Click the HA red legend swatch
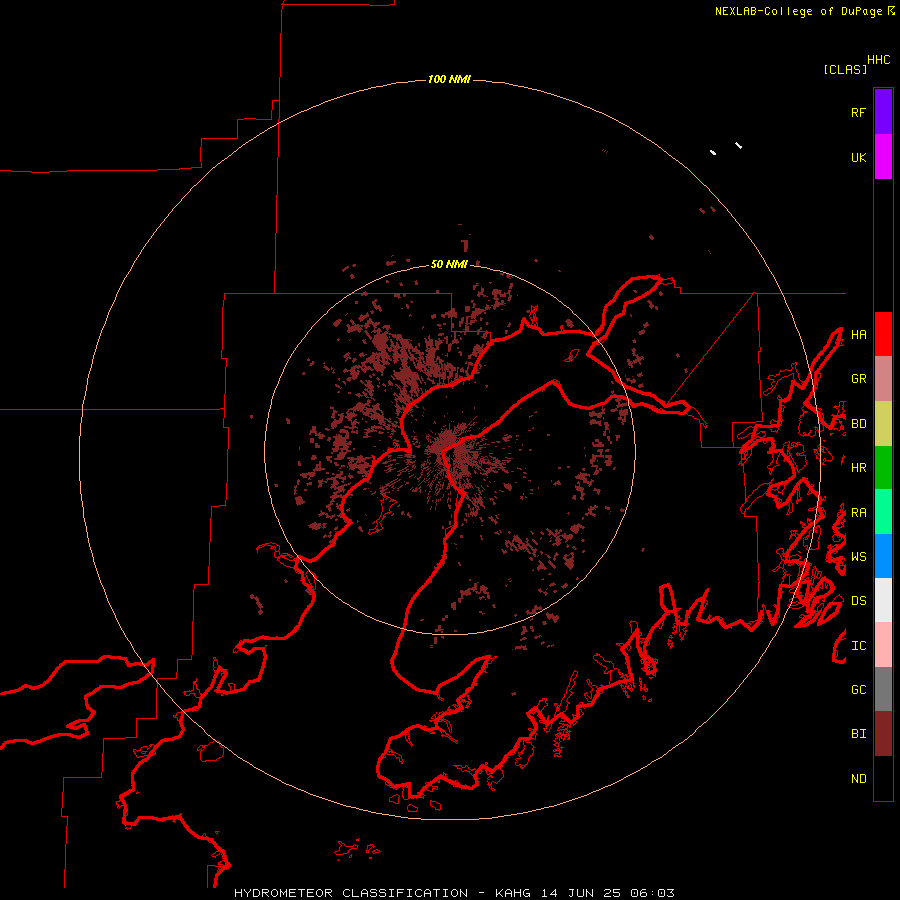Image resolution: width=900 pixels, height=900 pixels. (x=883, y=334)
